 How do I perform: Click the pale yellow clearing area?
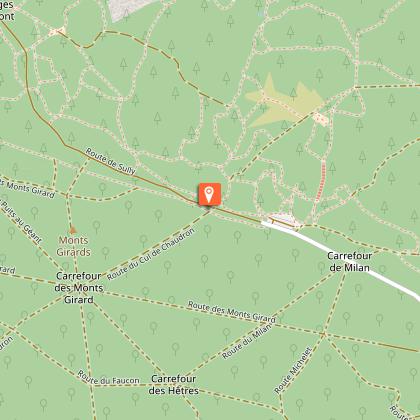pos(284,103)
